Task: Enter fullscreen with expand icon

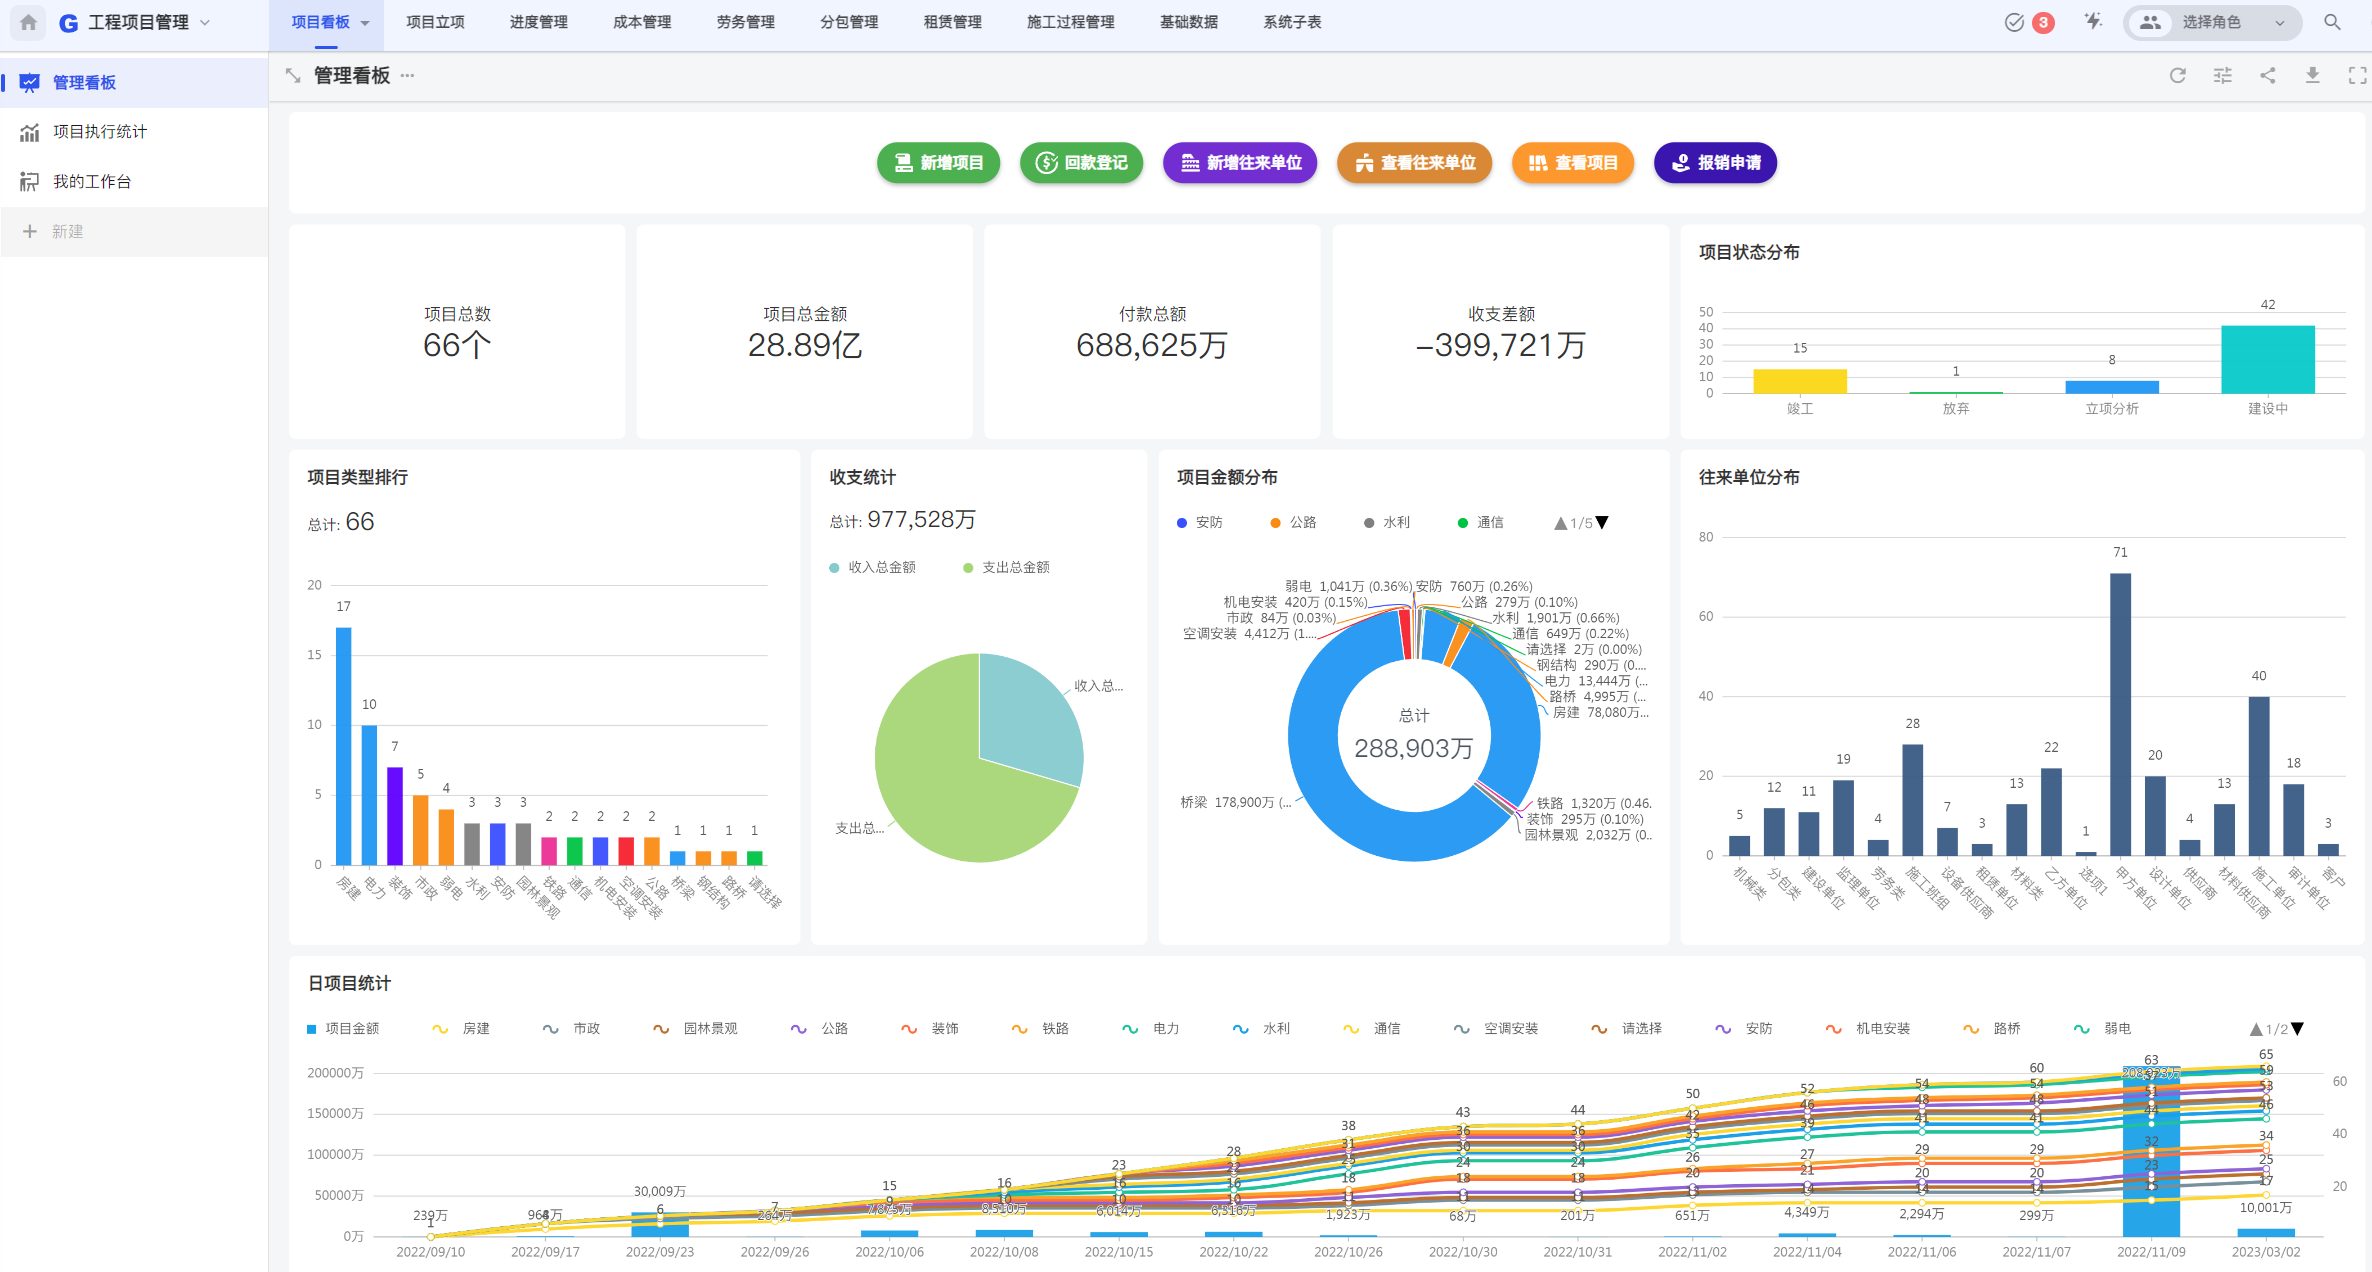Action: pos(2357,76)
